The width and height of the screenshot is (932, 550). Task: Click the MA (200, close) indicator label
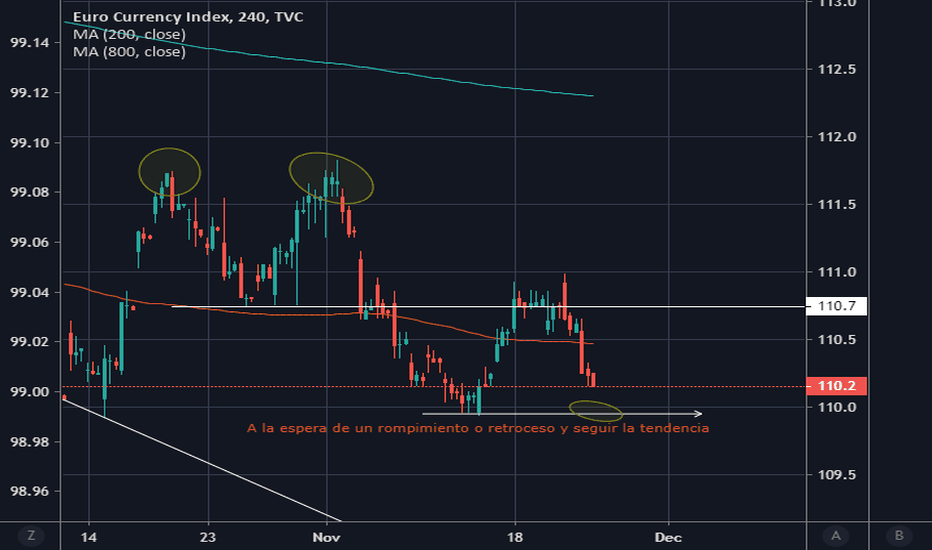pos(129,34)
